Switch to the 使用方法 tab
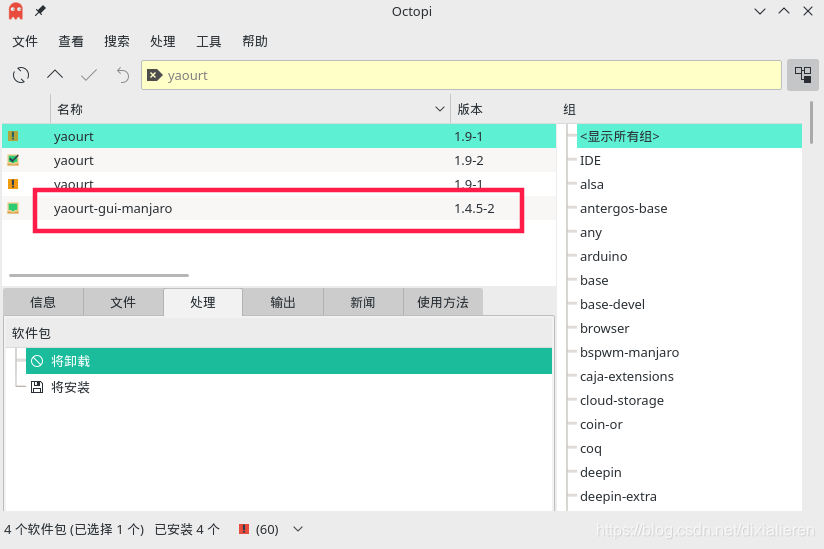The width and height of the screenshot is (824, 549). [442, 302]
